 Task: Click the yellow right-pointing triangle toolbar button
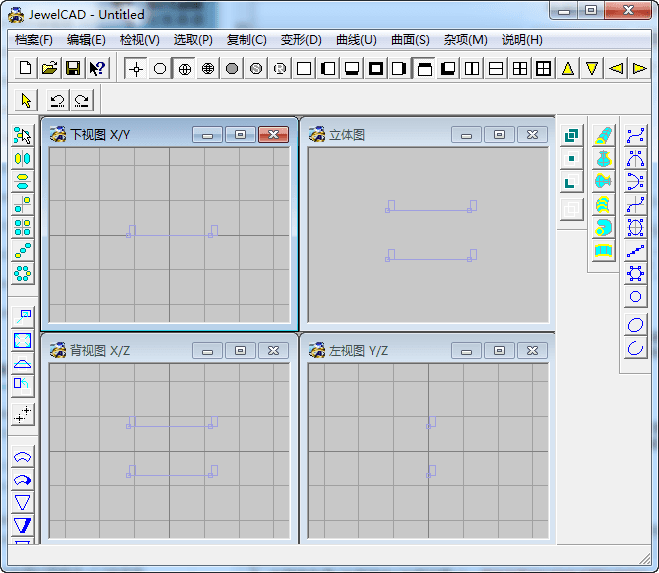[640, 68]
